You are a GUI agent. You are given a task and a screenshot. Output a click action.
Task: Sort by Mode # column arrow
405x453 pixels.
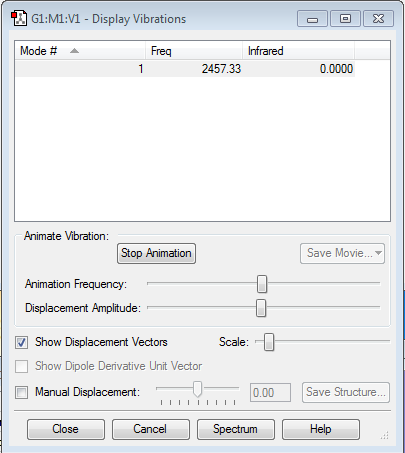pyautogui.click(x=74, y=51)
